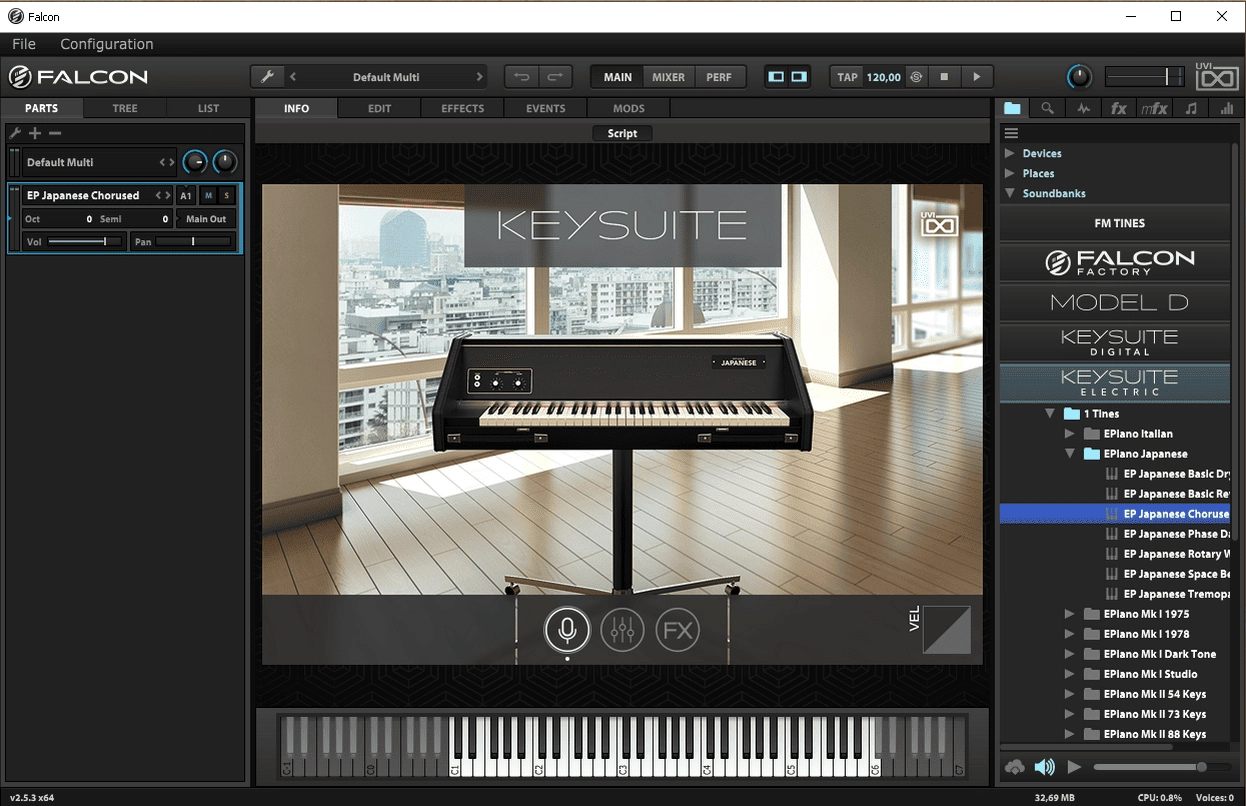This screenshot has width=1246, height=806.
Task: Open the fx effects browser tab
Action: coord(1119,108)
